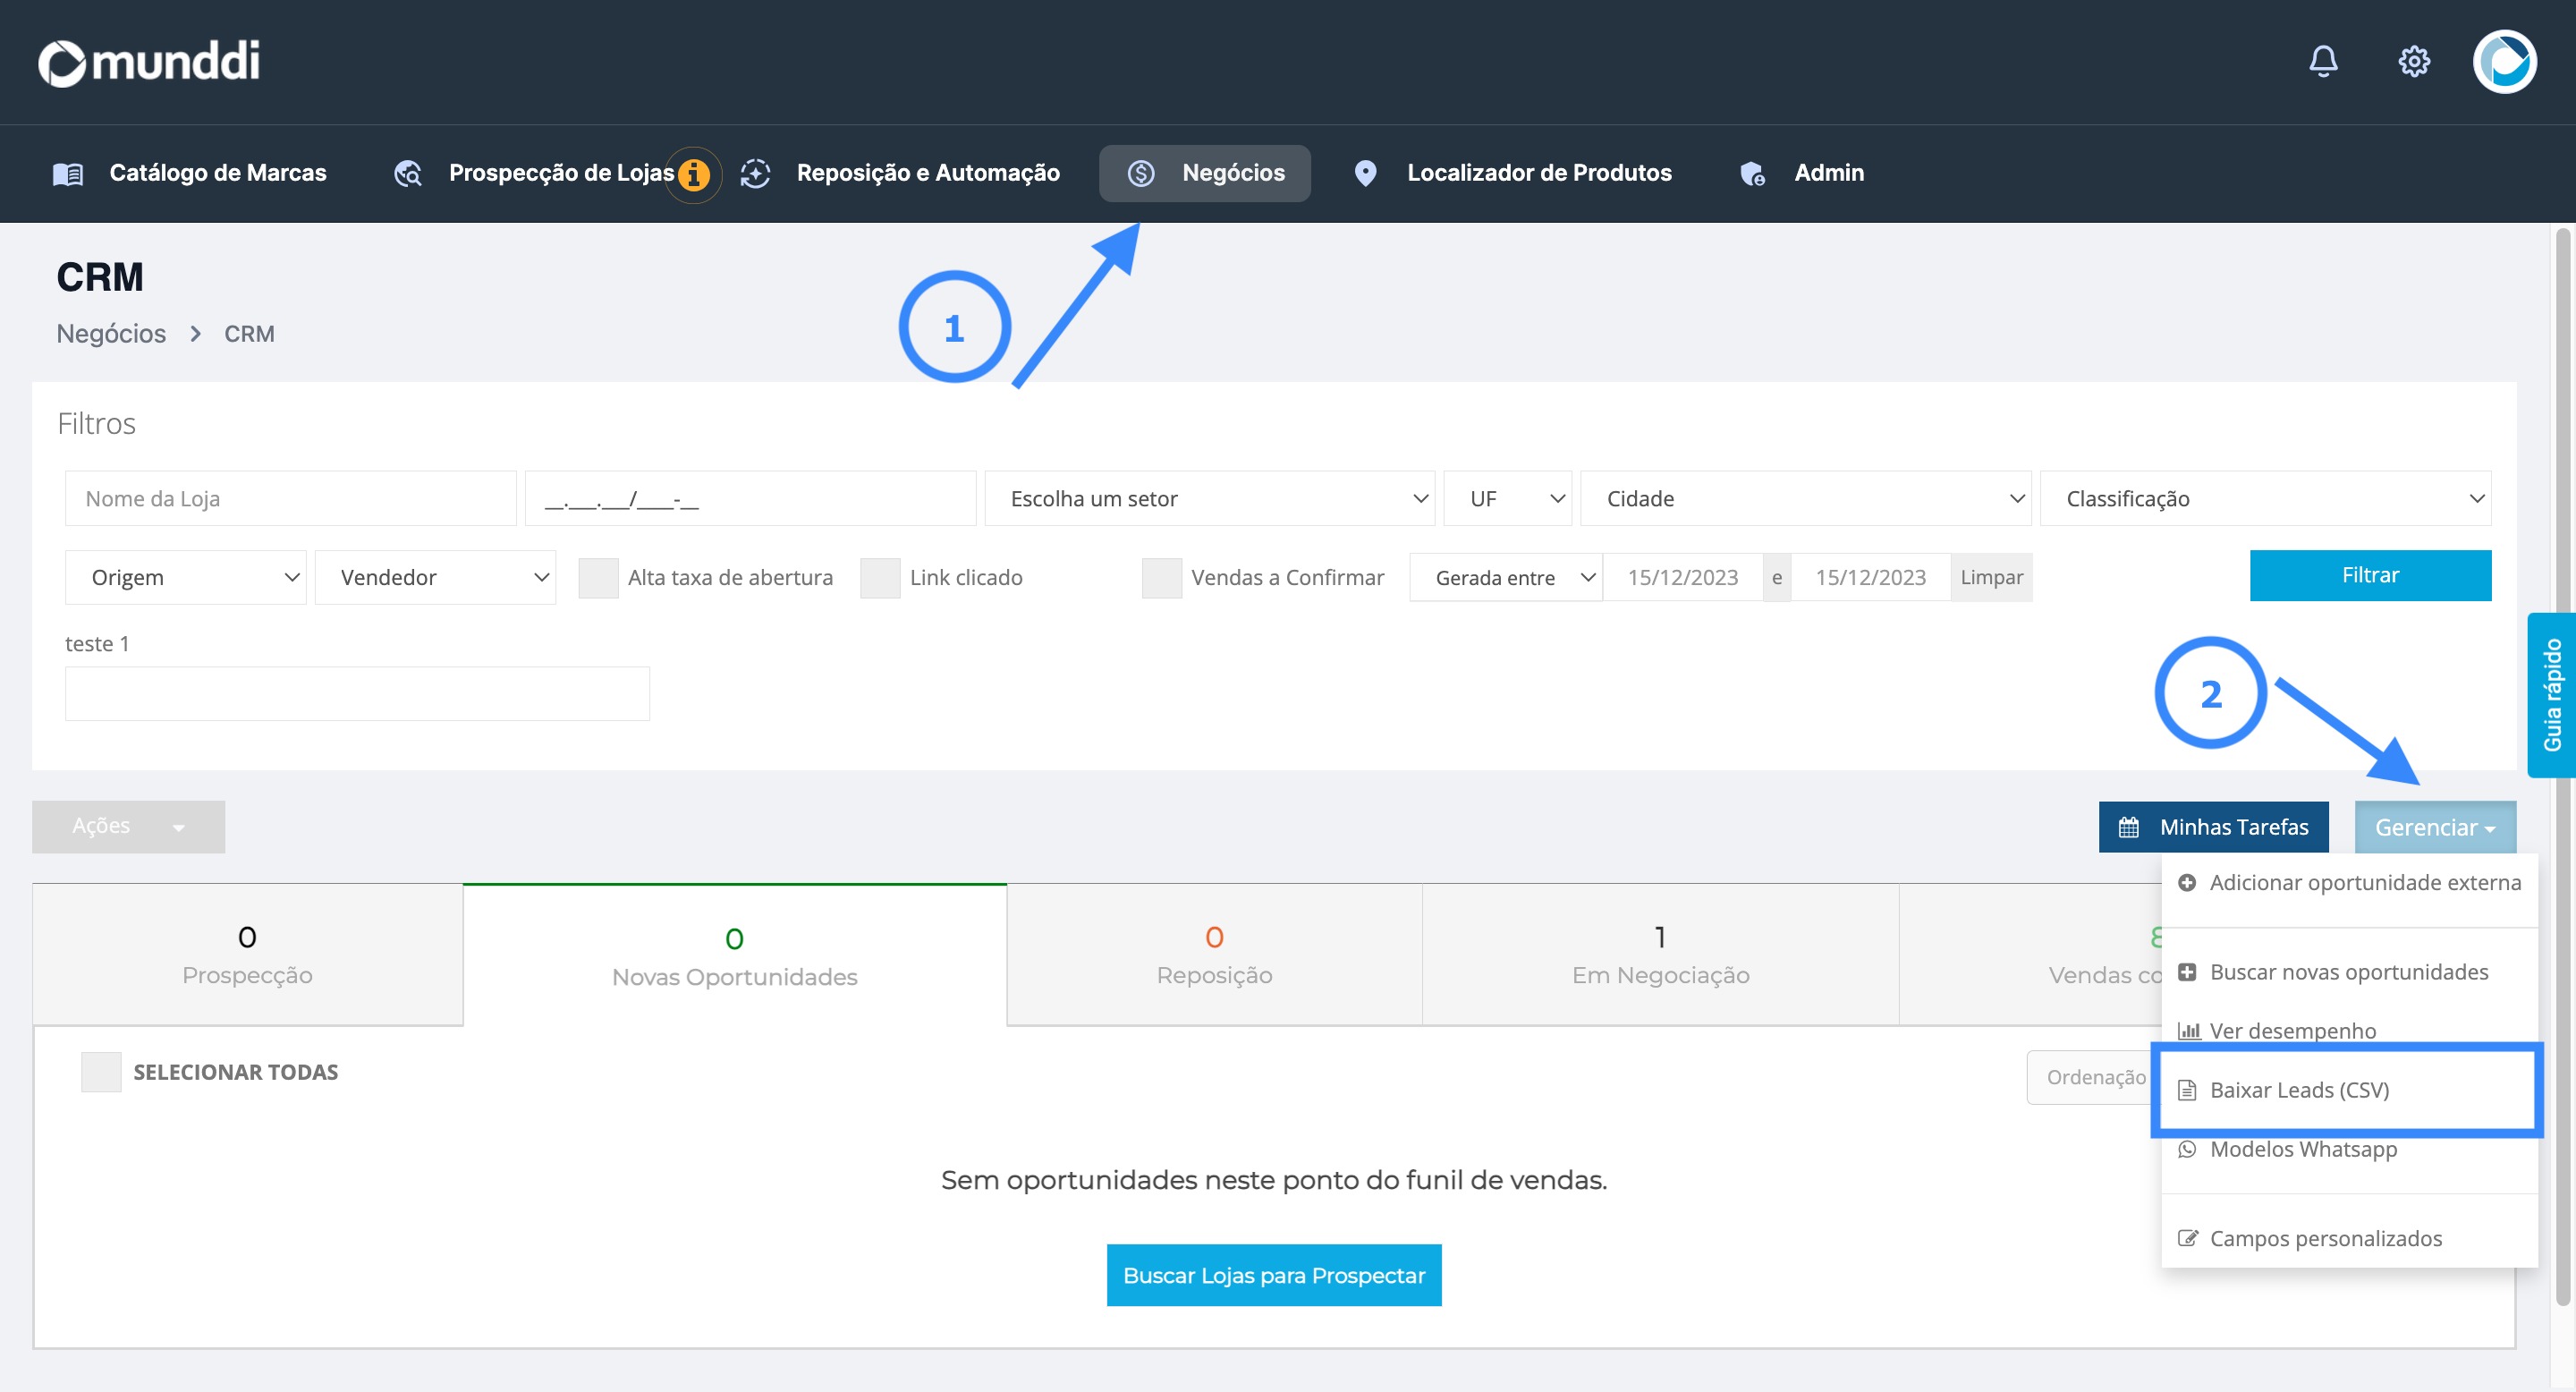This screenshot has height=1392, width=2576.
Task: Click the Admin shield icon
Action: coord(1752,174)
